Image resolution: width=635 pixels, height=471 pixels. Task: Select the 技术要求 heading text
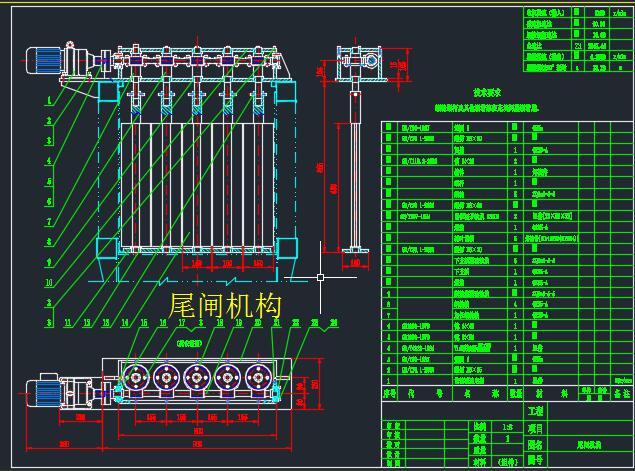click(487, 93)
